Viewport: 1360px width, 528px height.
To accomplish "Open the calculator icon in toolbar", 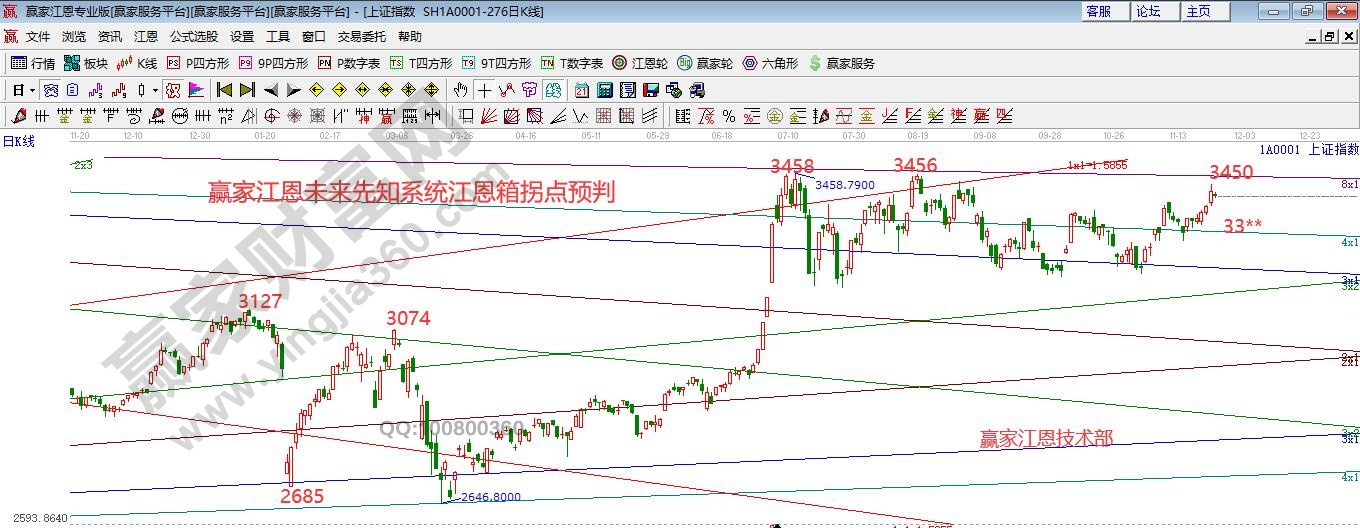I will tap(604, 90).
